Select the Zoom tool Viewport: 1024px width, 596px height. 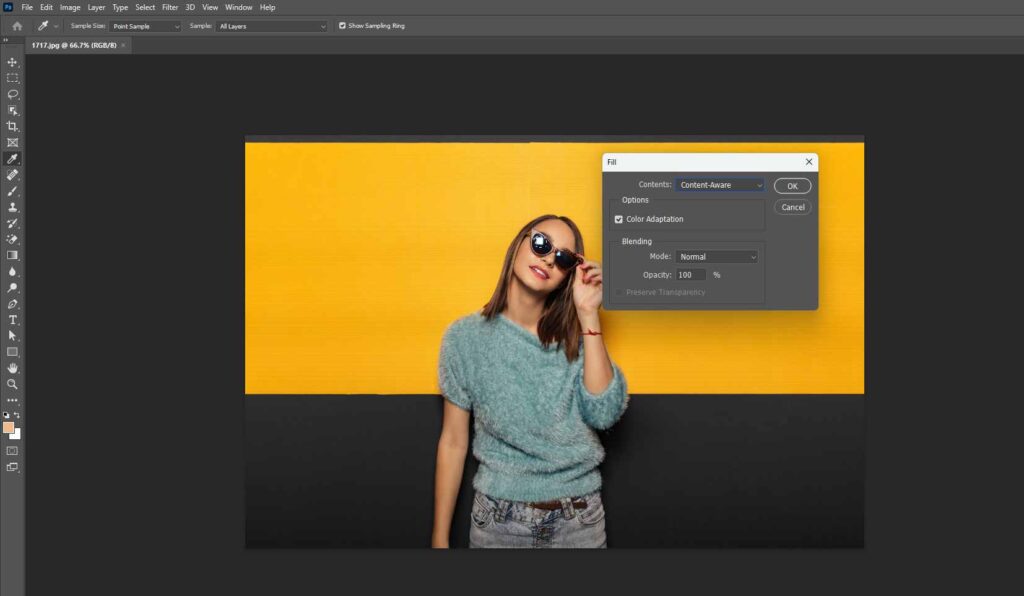(12, 384)
